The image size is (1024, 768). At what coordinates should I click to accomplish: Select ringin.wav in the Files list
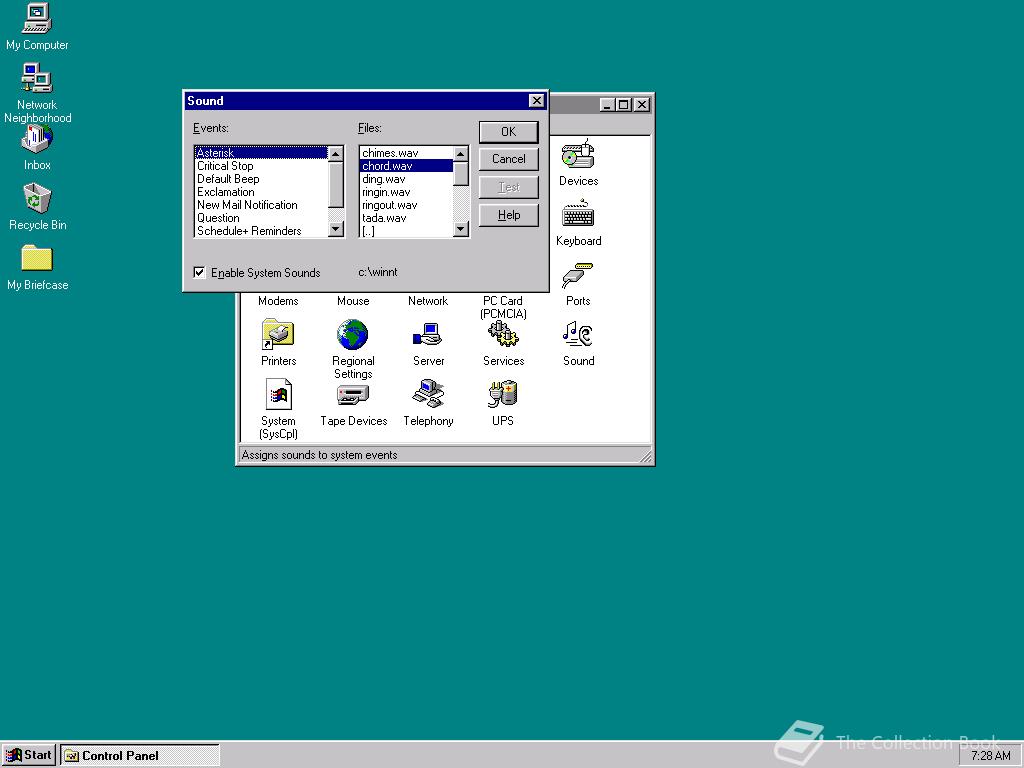coord(406,192)
